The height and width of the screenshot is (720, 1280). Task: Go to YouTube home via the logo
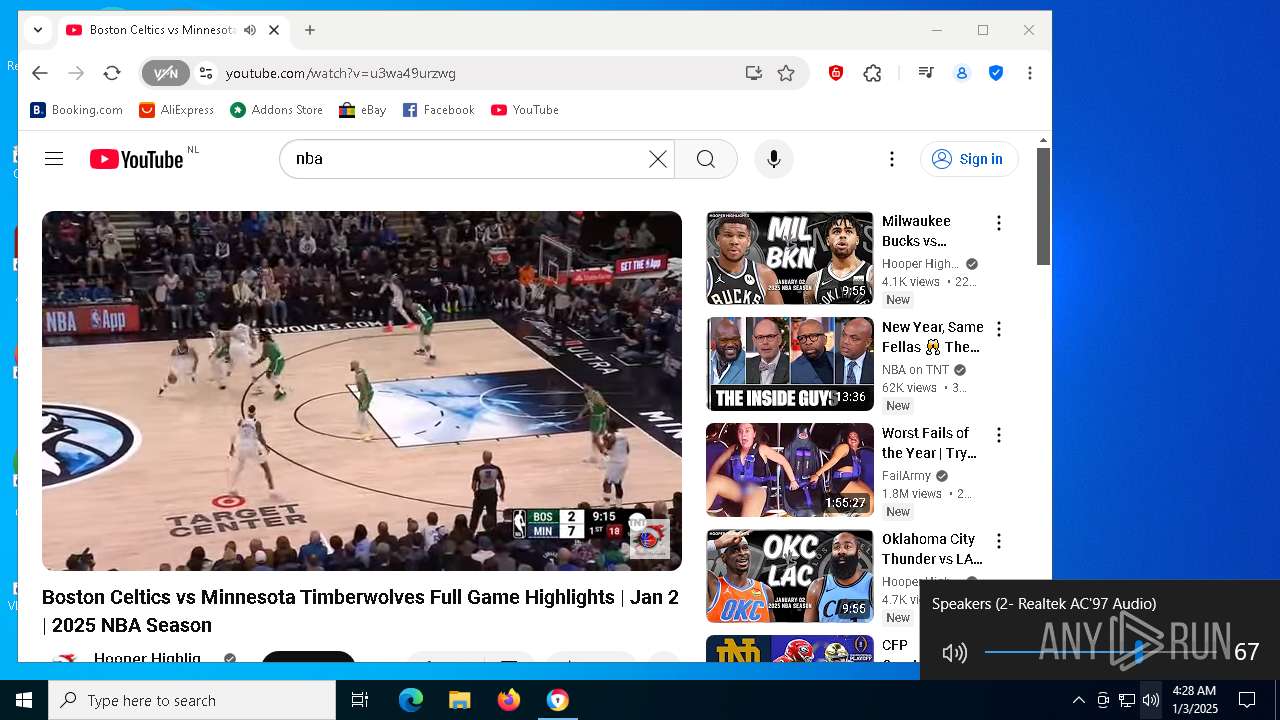[x=137, y=159]
